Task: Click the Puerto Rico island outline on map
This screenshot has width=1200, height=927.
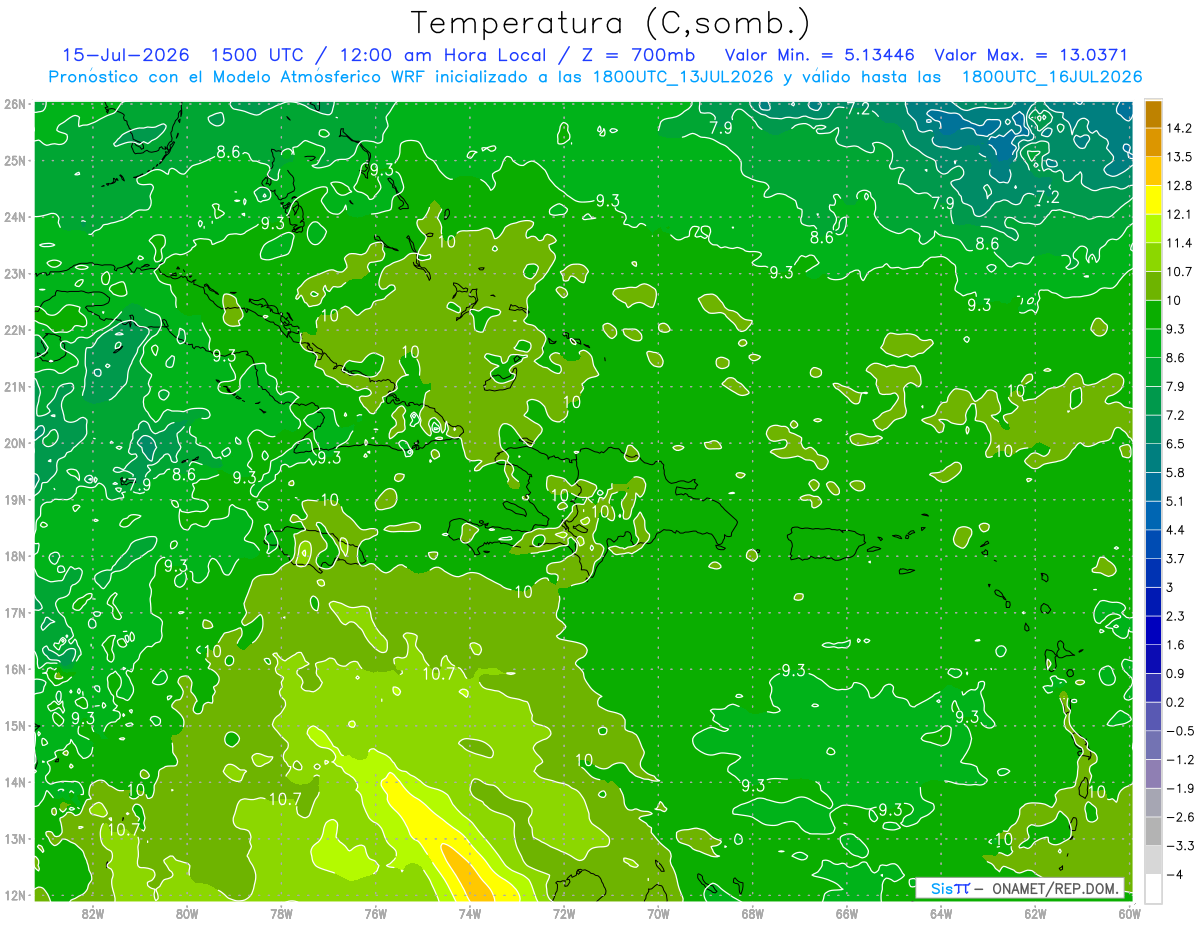Action: [826, 542]
